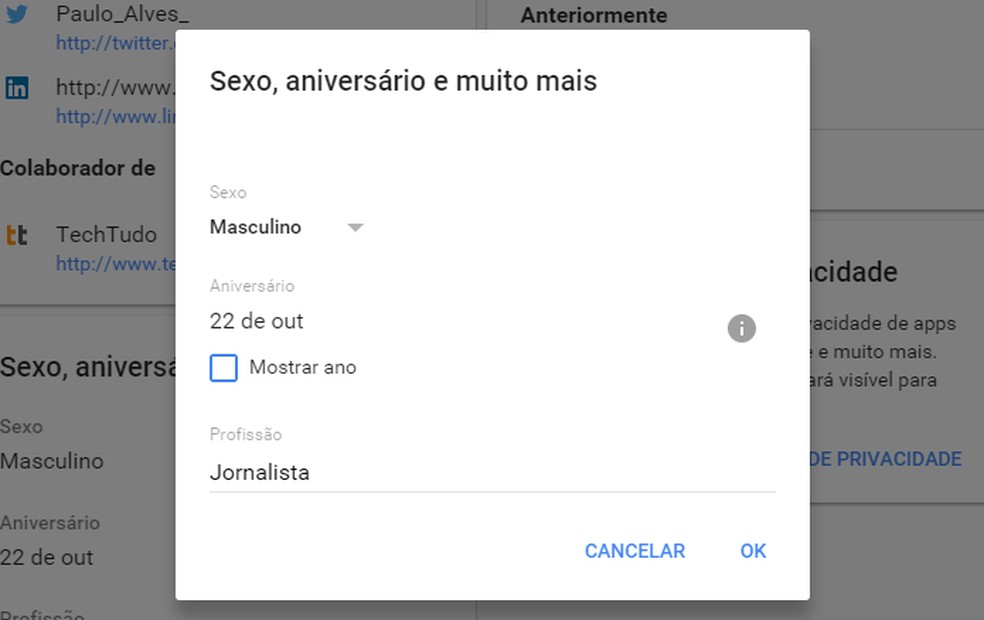Check the show year option under birthday
This screenshot has height=620, width=984.
click(224, 368)
